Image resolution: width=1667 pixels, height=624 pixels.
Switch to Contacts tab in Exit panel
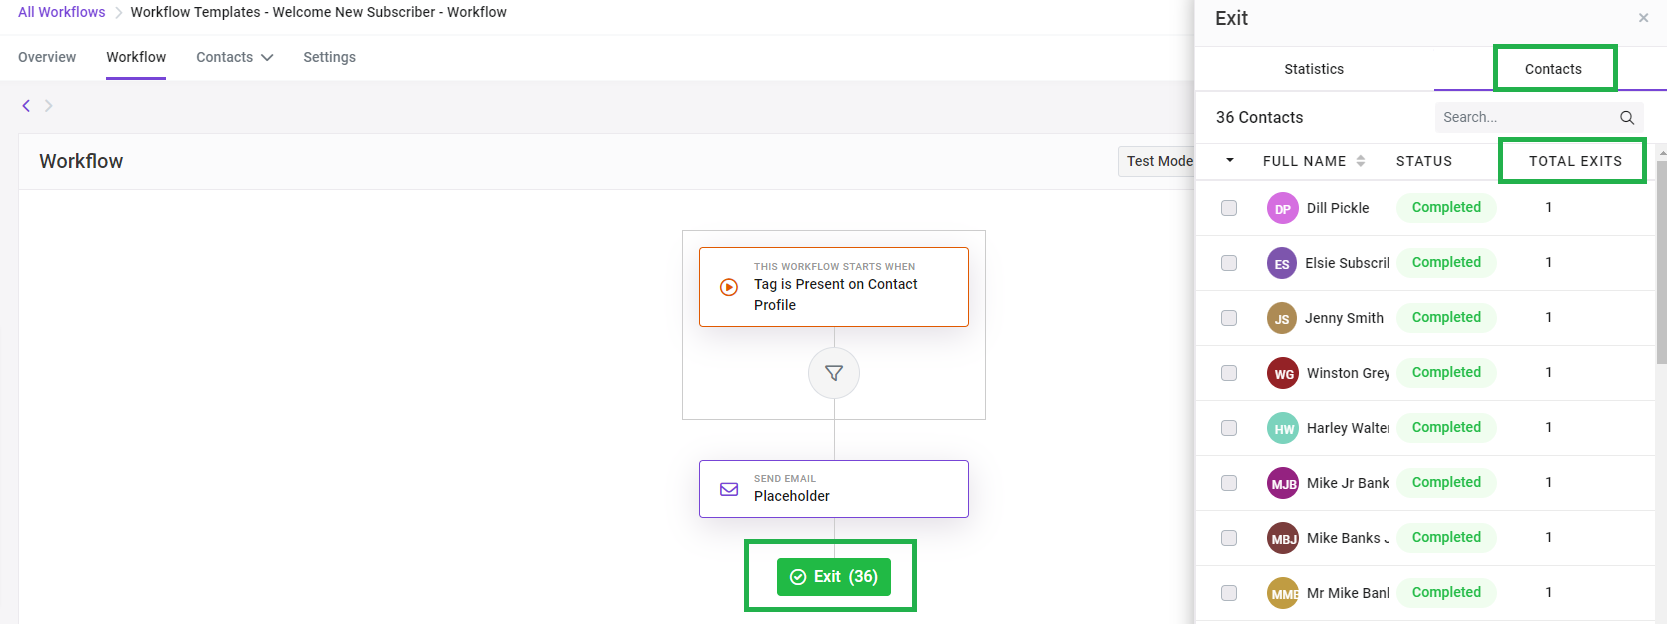point(1553,69)
